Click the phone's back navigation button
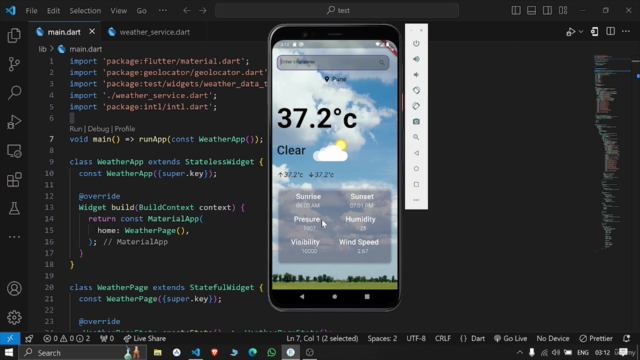This screenshot has width=640, height=360. (x=302, y=297)
